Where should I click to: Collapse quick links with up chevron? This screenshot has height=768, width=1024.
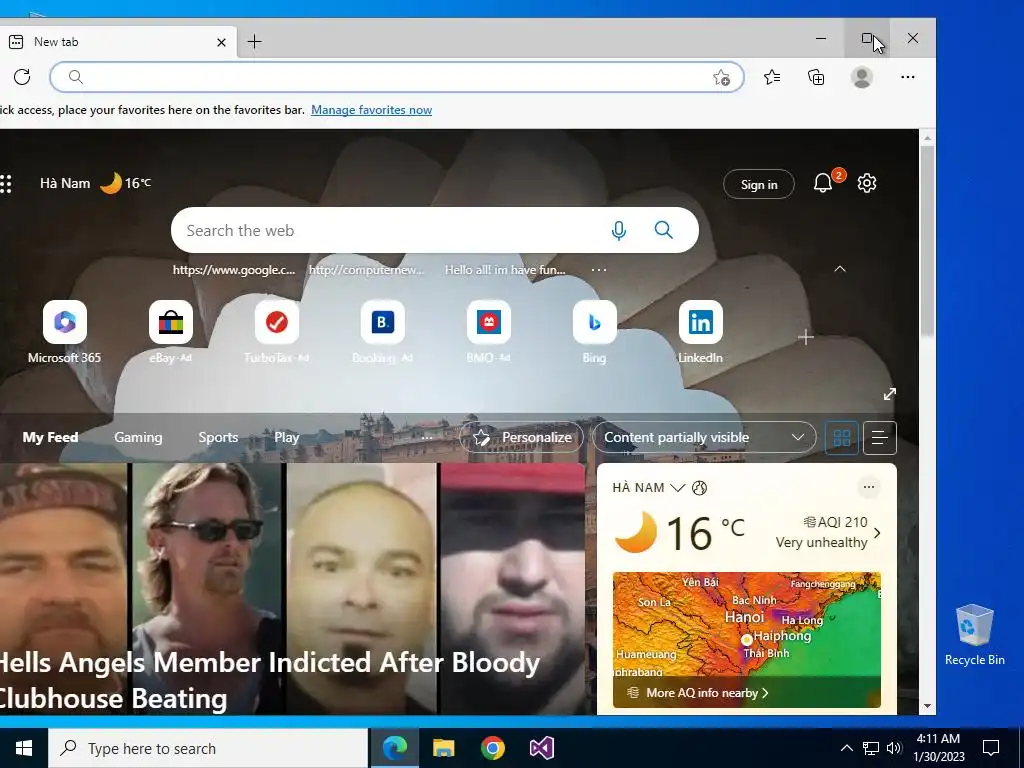tap(840, 269)
